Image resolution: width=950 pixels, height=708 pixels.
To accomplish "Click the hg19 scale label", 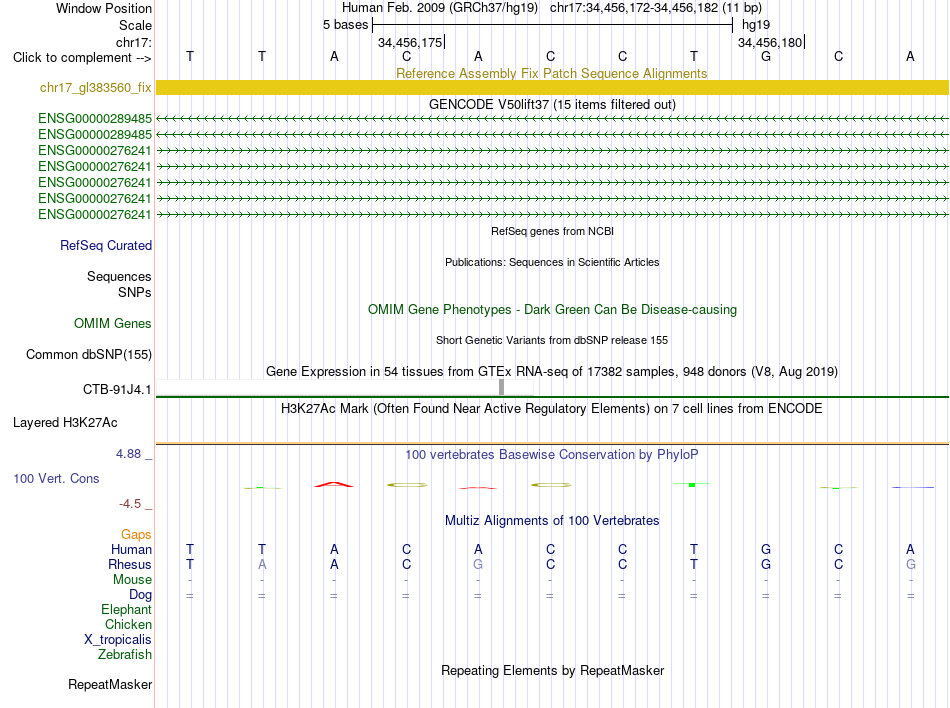I will (x=756, y=25).
